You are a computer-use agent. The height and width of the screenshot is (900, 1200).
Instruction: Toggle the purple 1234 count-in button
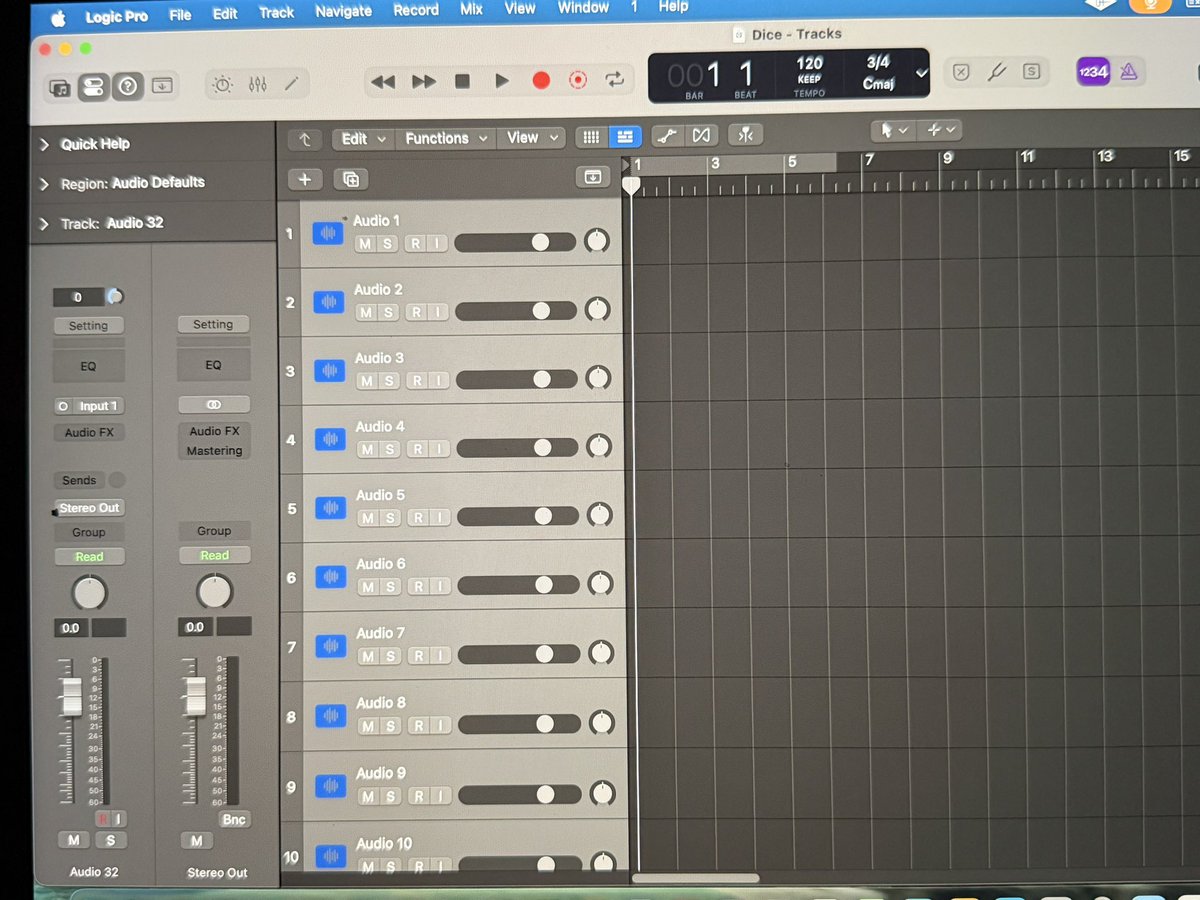pyautogui.click(x=1093, y=72)
